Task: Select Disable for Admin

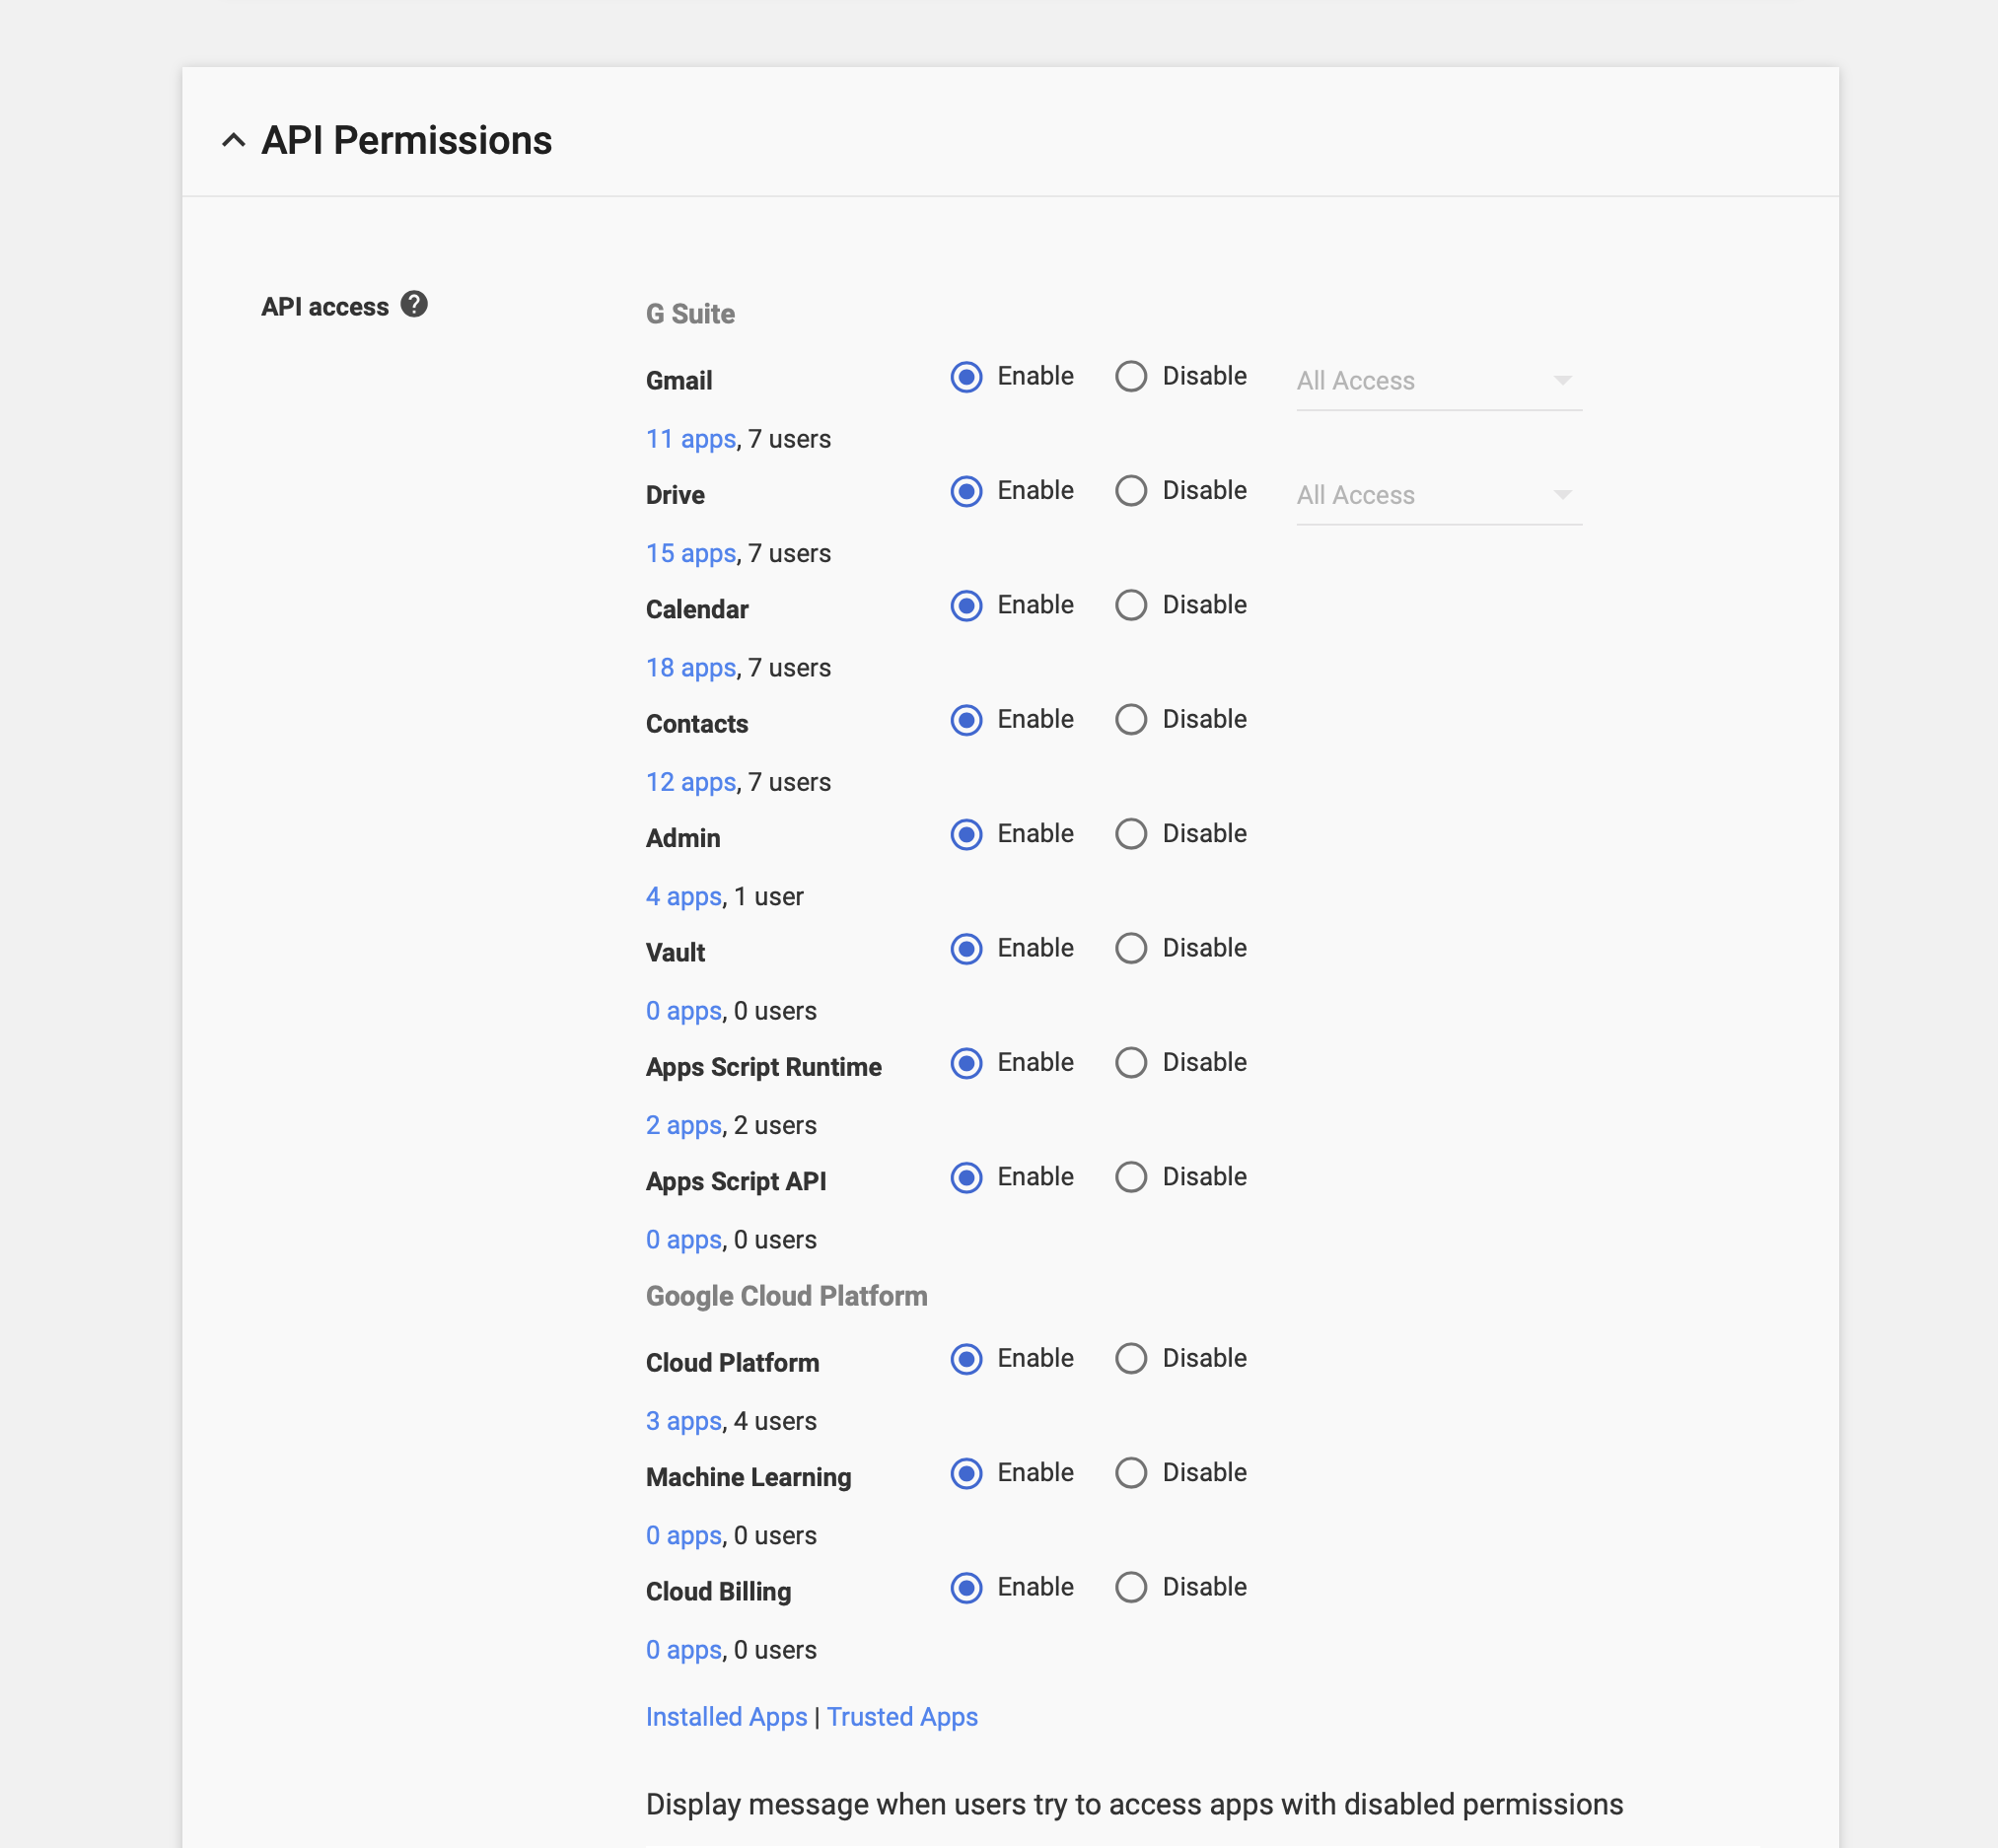Action: pos(1131,834)
